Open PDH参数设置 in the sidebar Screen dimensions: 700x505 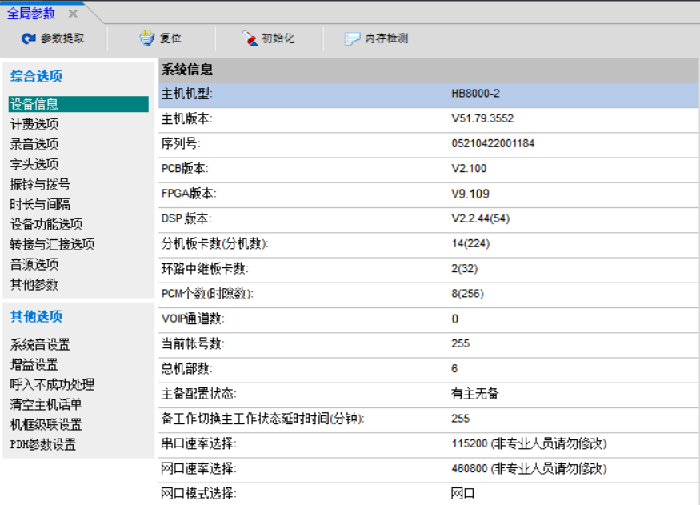tap(43, 445)
